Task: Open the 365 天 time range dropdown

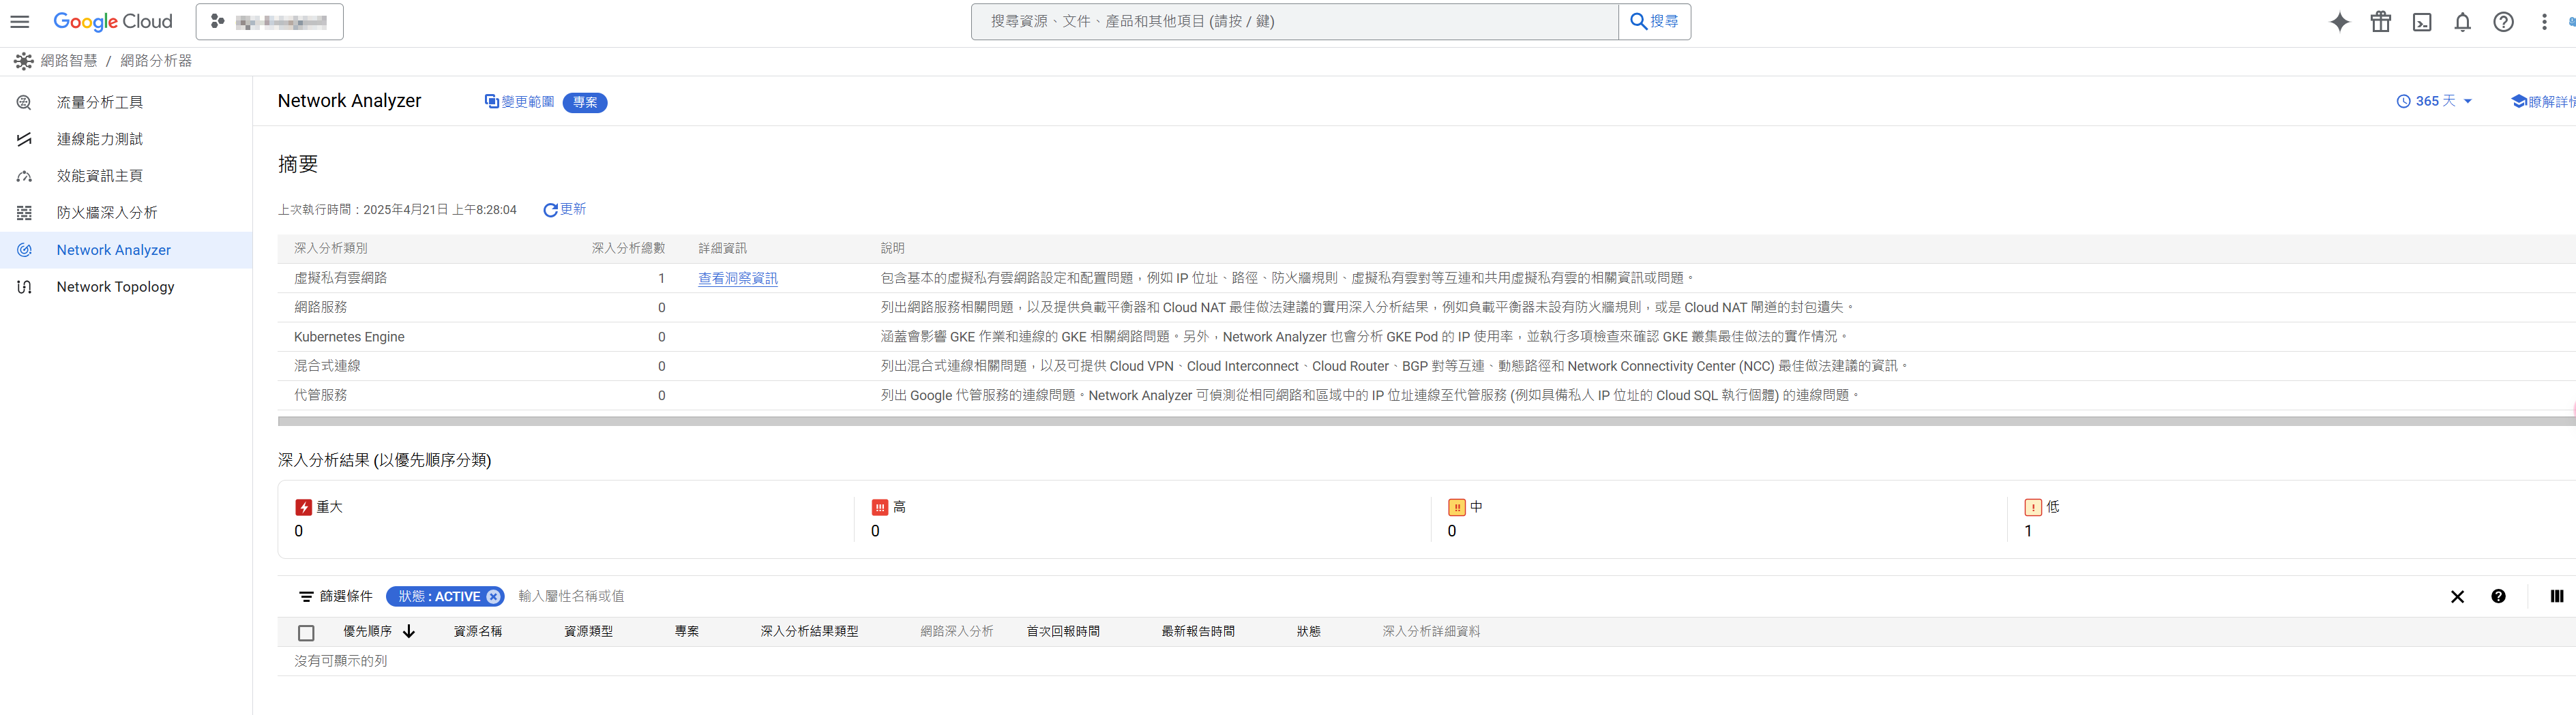Action: point(2435,101)
